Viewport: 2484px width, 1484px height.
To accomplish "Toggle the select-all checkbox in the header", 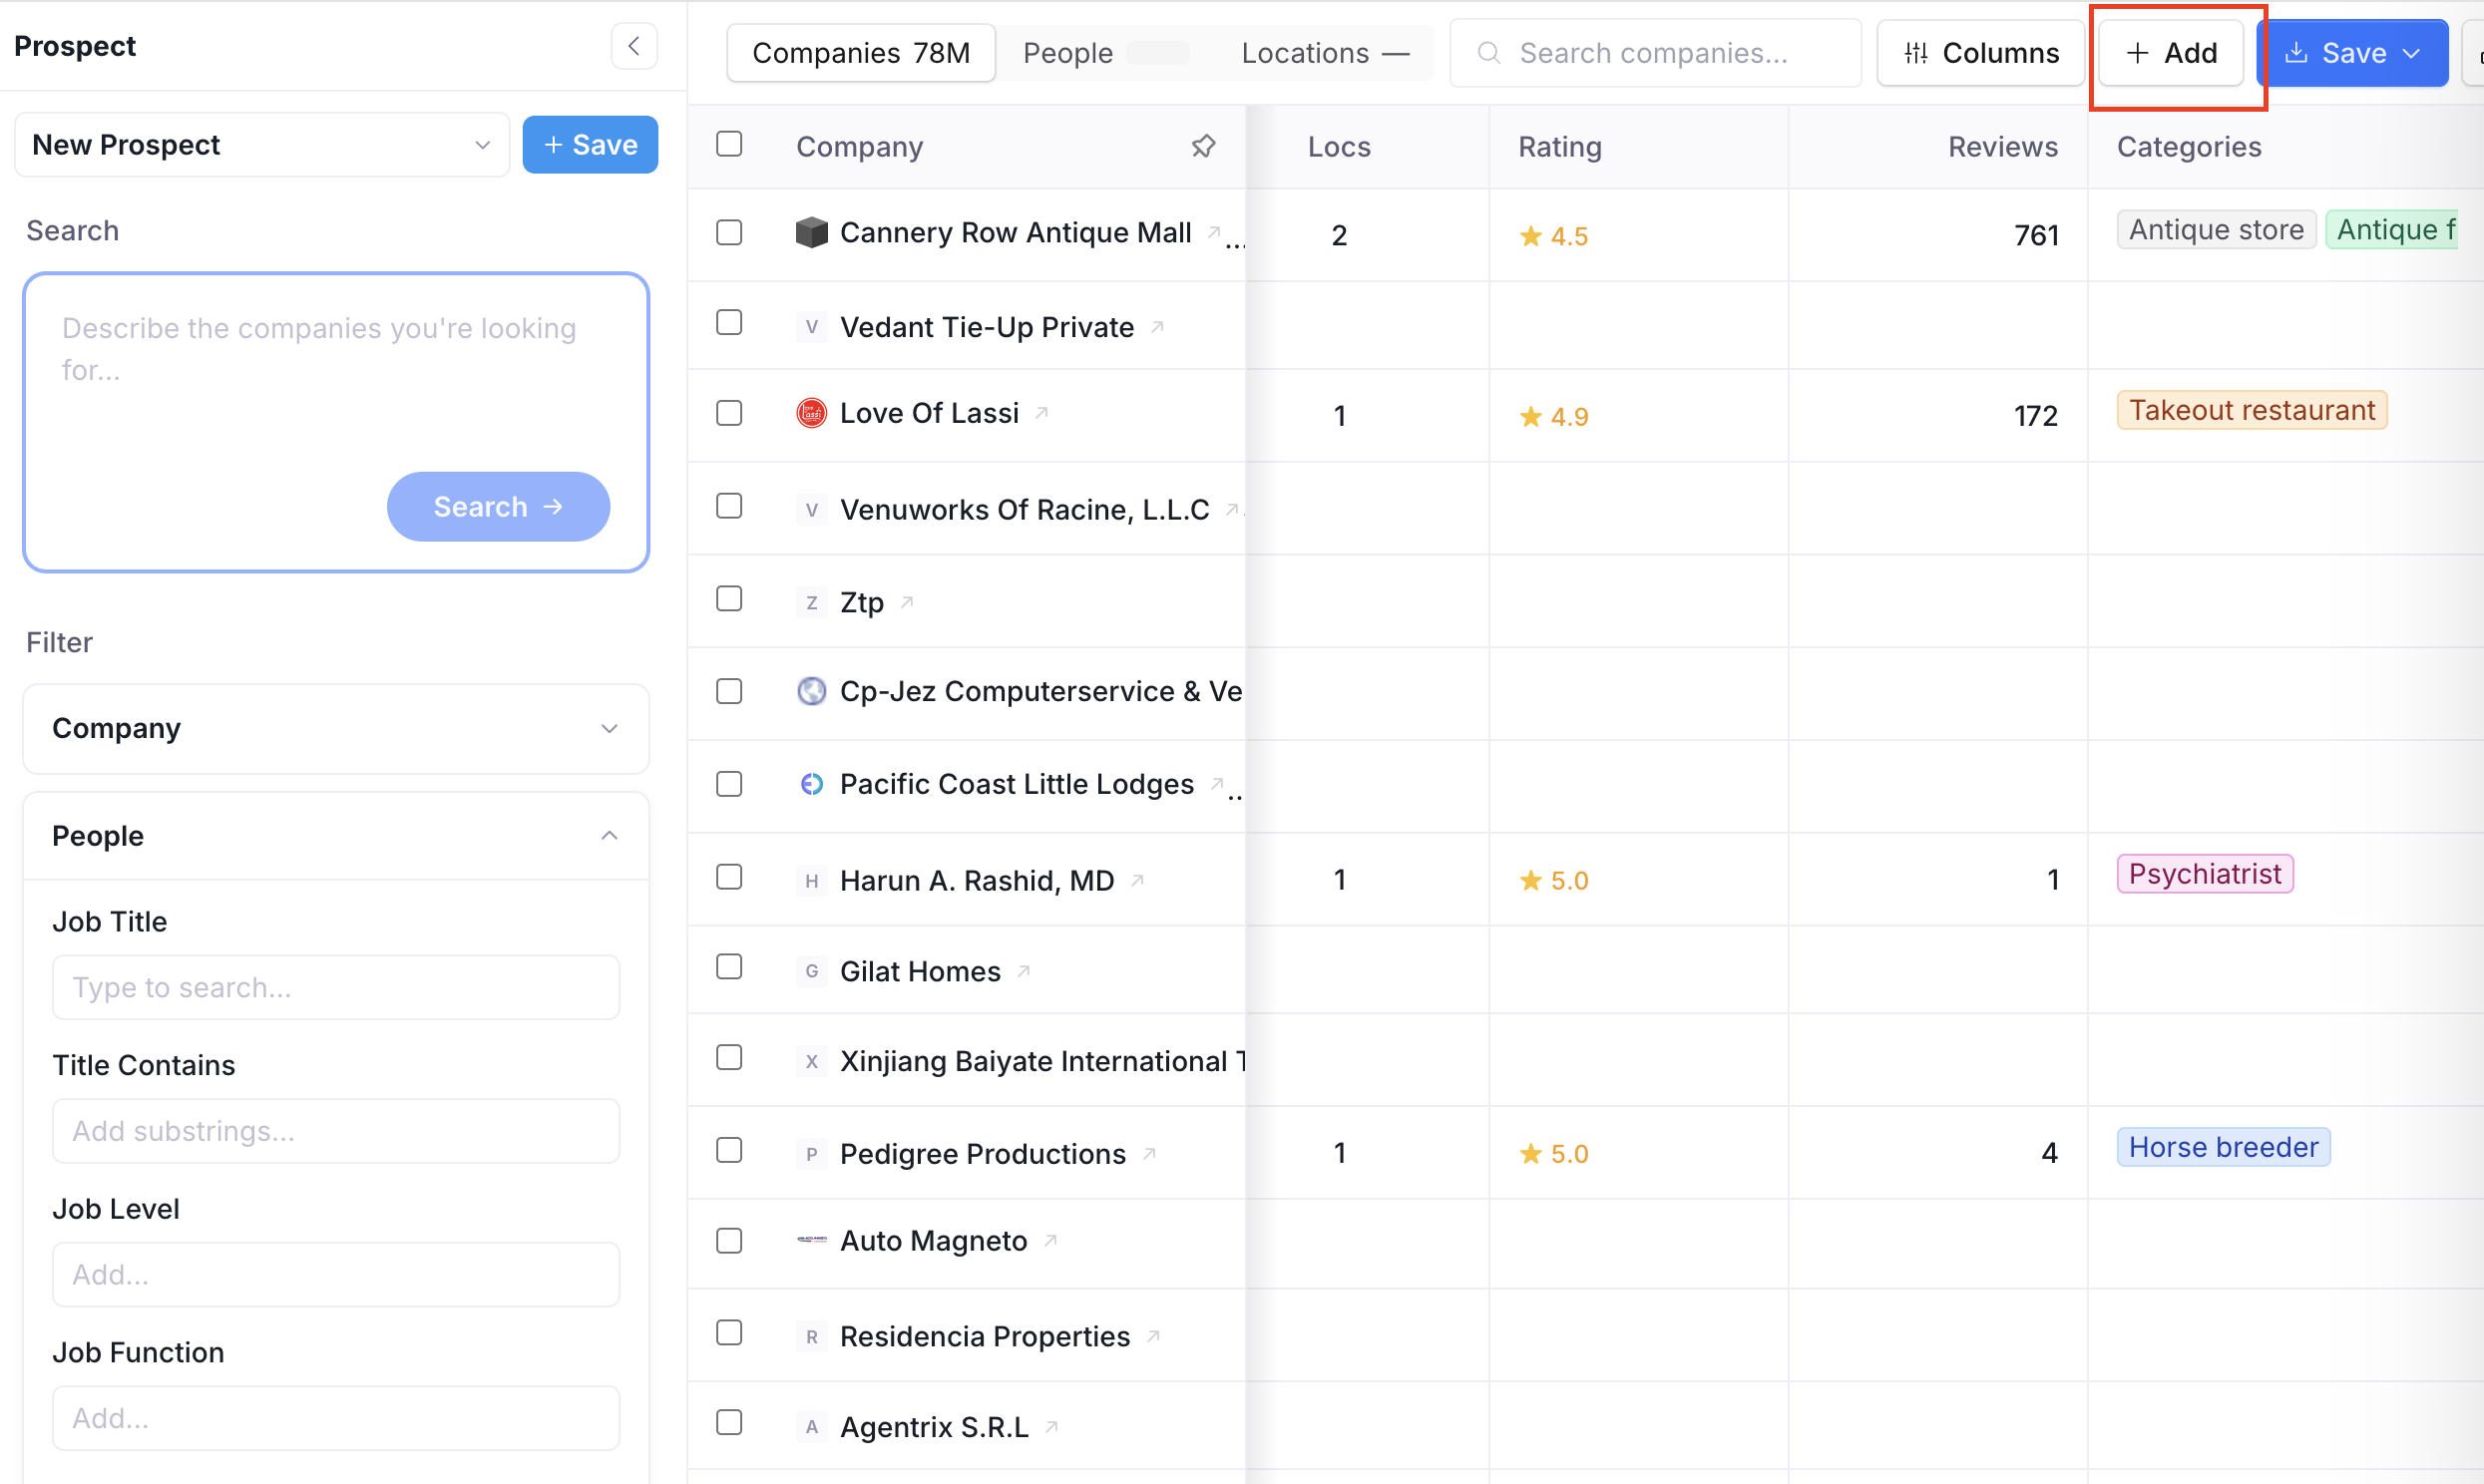I will coord(729,144).
